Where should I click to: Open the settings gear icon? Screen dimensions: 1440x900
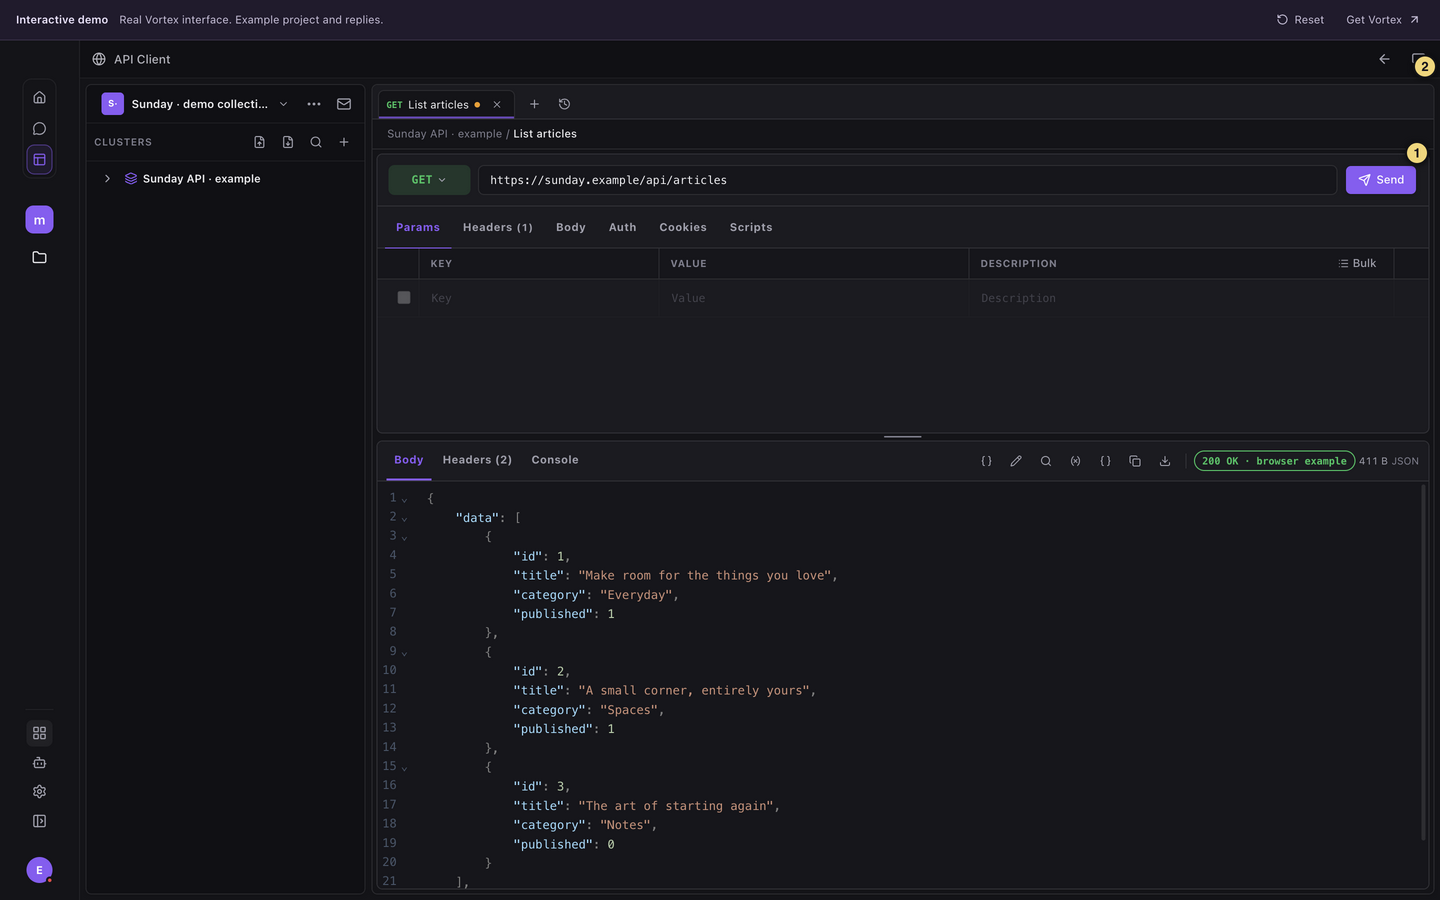pyautogui.click(x=39, y=791)
